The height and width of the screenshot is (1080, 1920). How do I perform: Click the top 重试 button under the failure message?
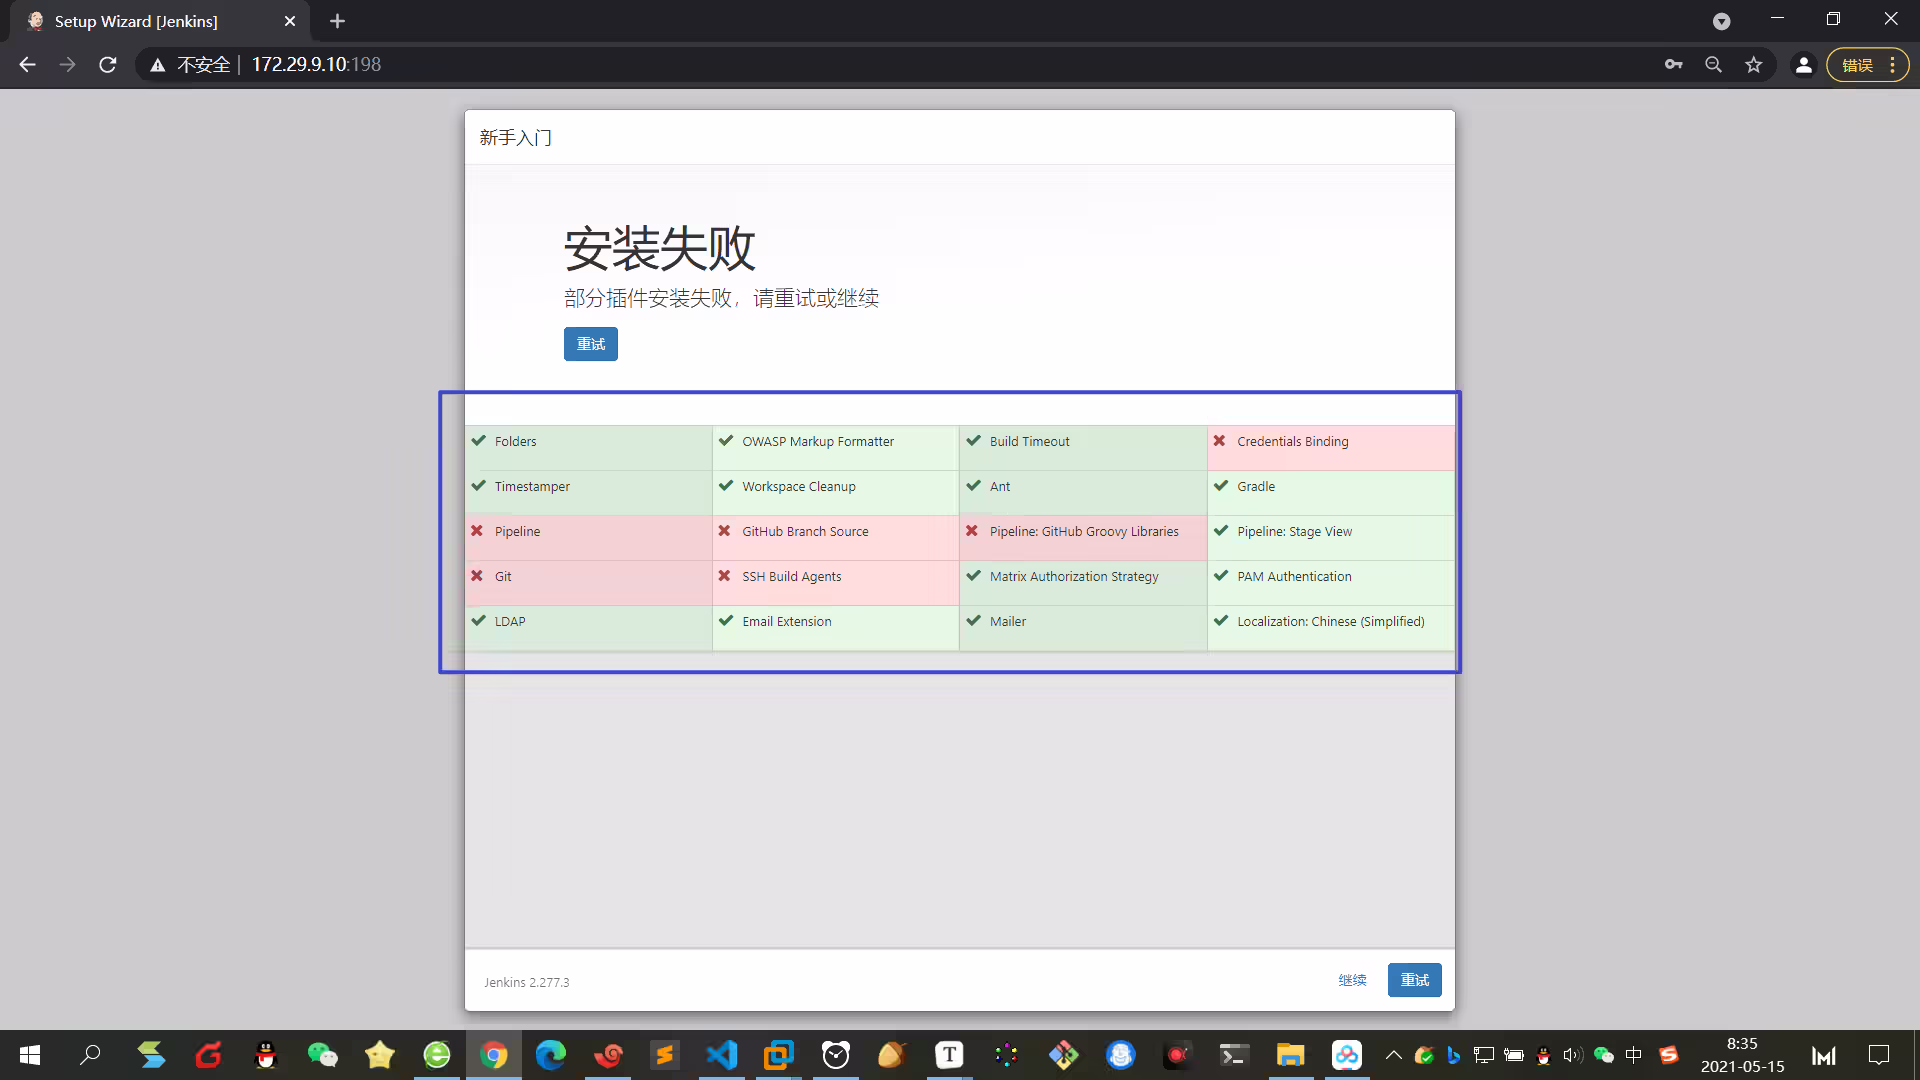click(x=590, y=344)
